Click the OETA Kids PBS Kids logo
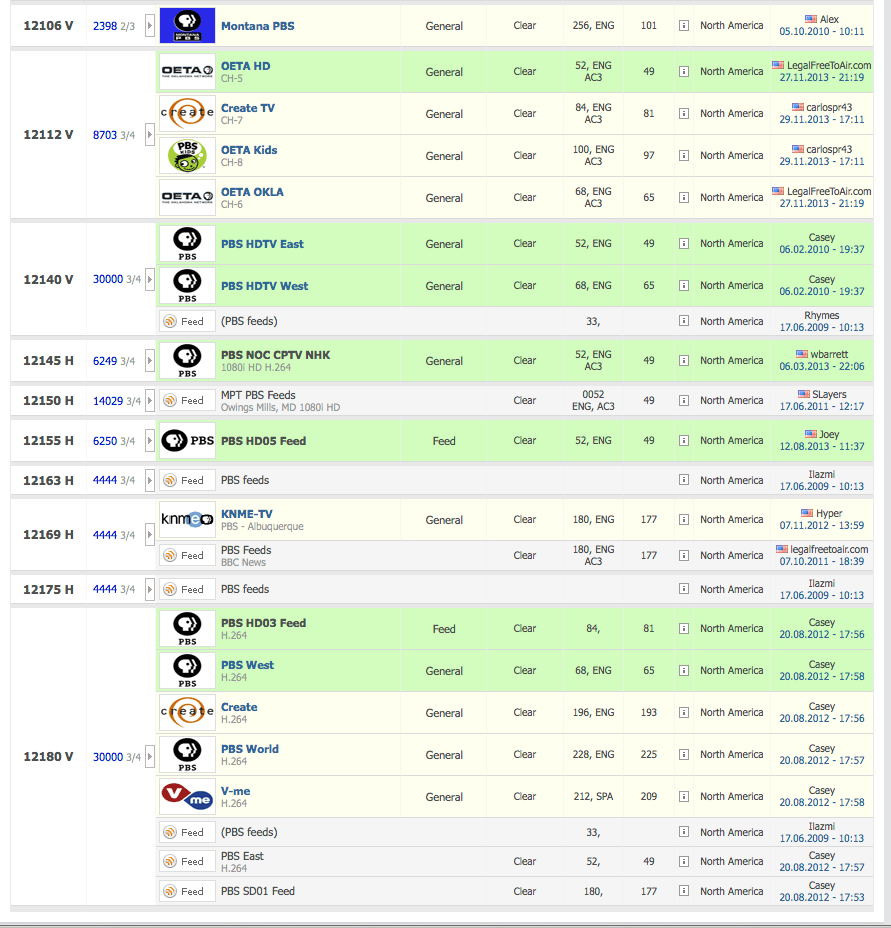This screenshot has height=928, width=891. (x=187, y=156)
